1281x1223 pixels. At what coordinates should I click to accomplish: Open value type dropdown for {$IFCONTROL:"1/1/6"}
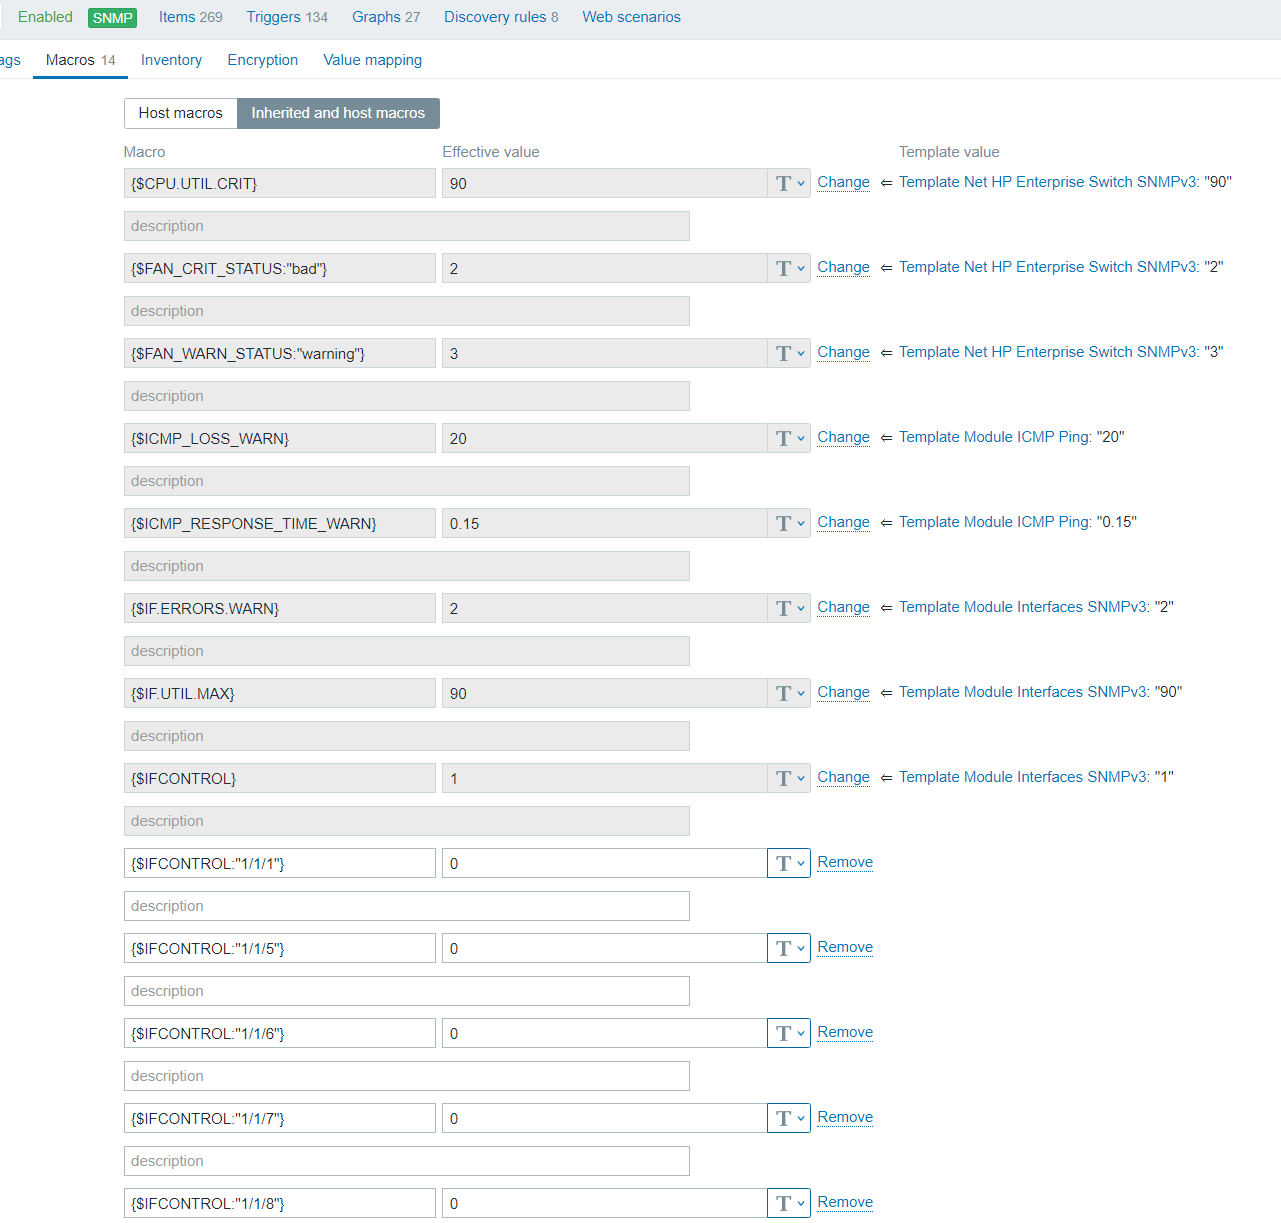(x=789, y=1033)
